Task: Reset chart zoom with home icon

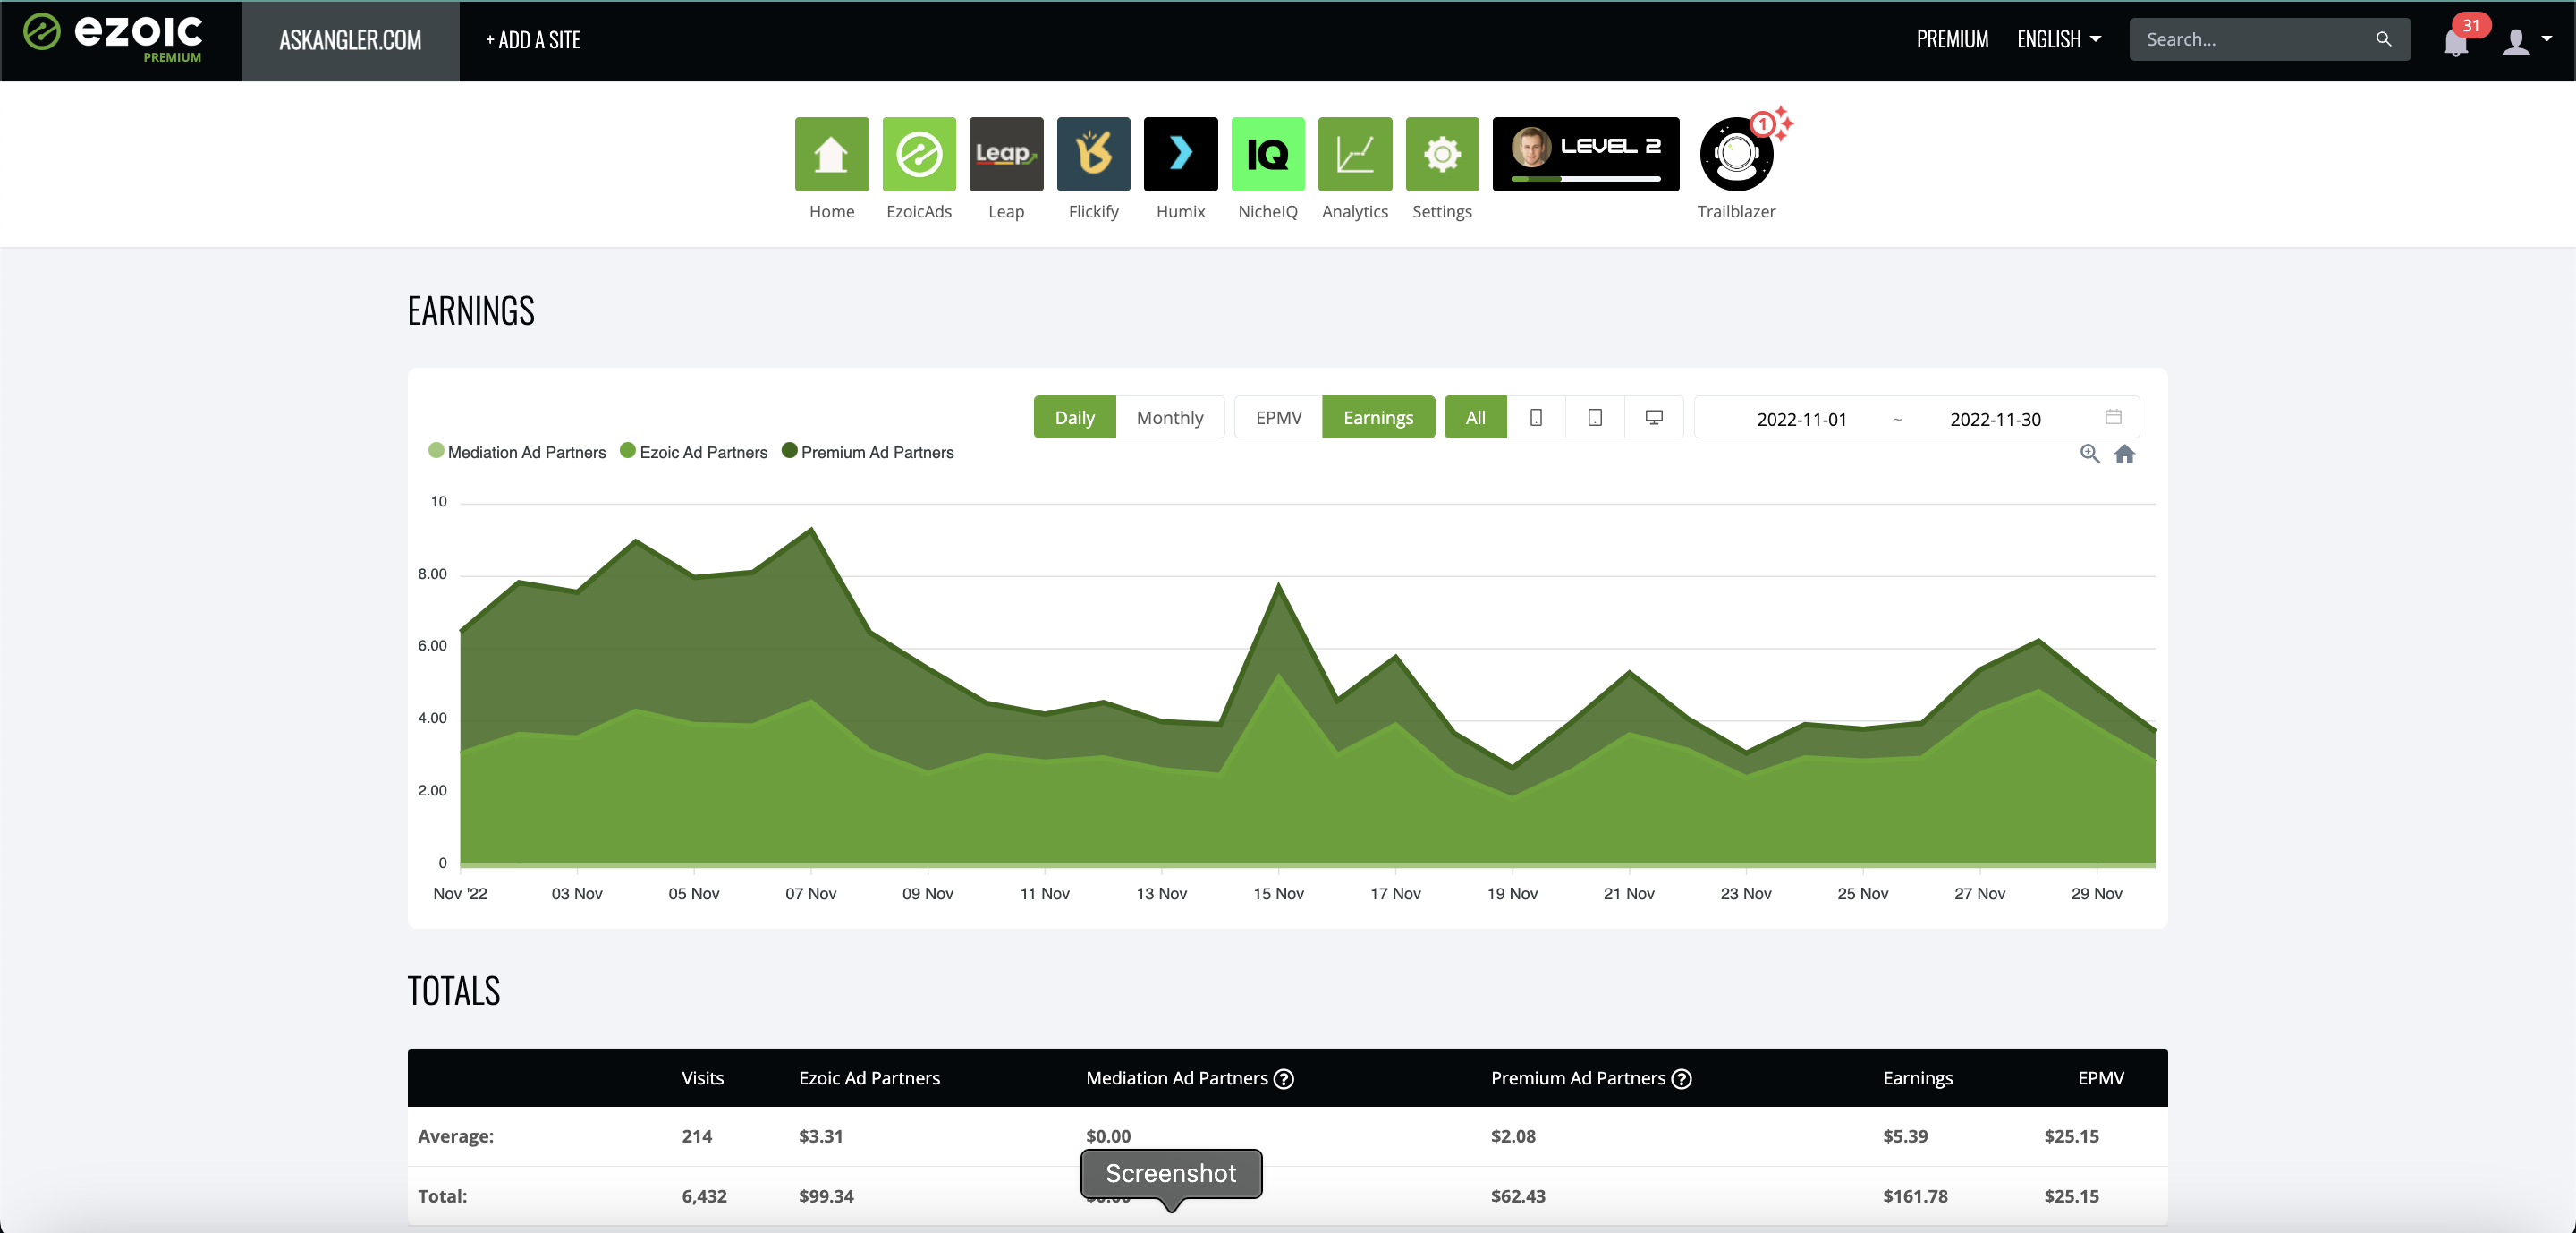Action: [x=2125, y=454]
